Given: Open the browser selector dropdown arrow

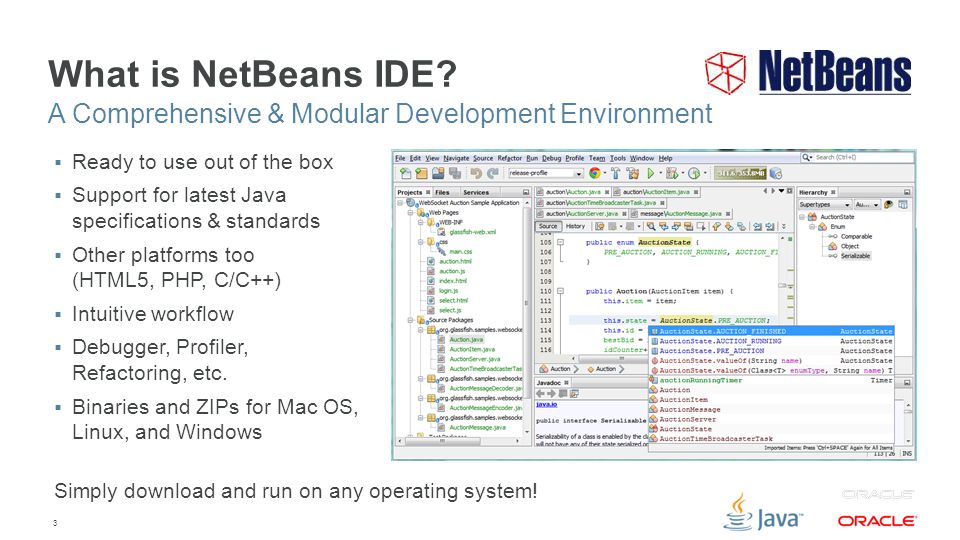Looking at the screenshot, I should (x=605, y=173).
